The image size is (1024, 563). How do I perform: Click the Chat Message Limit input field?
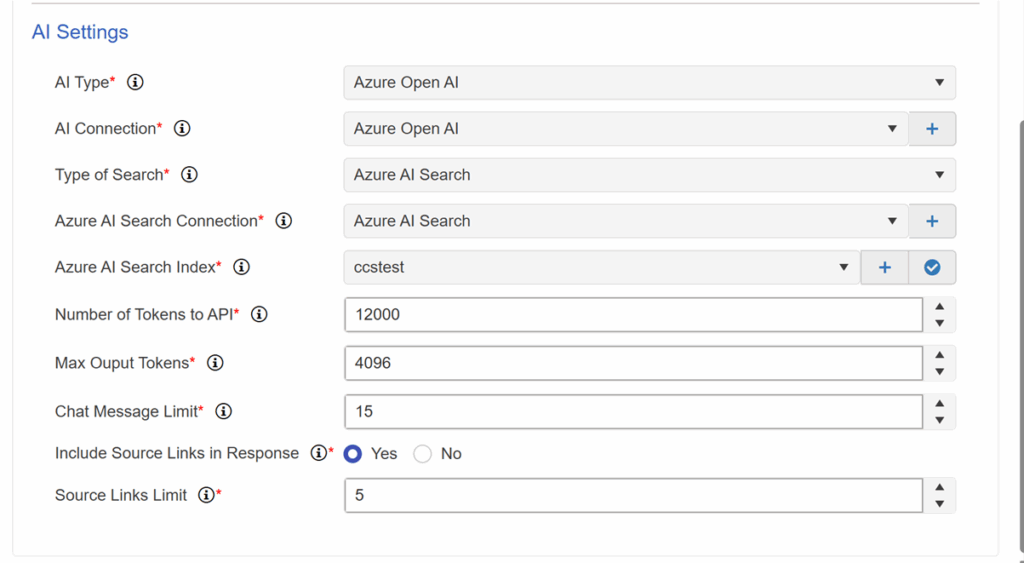tap(633, 411)
